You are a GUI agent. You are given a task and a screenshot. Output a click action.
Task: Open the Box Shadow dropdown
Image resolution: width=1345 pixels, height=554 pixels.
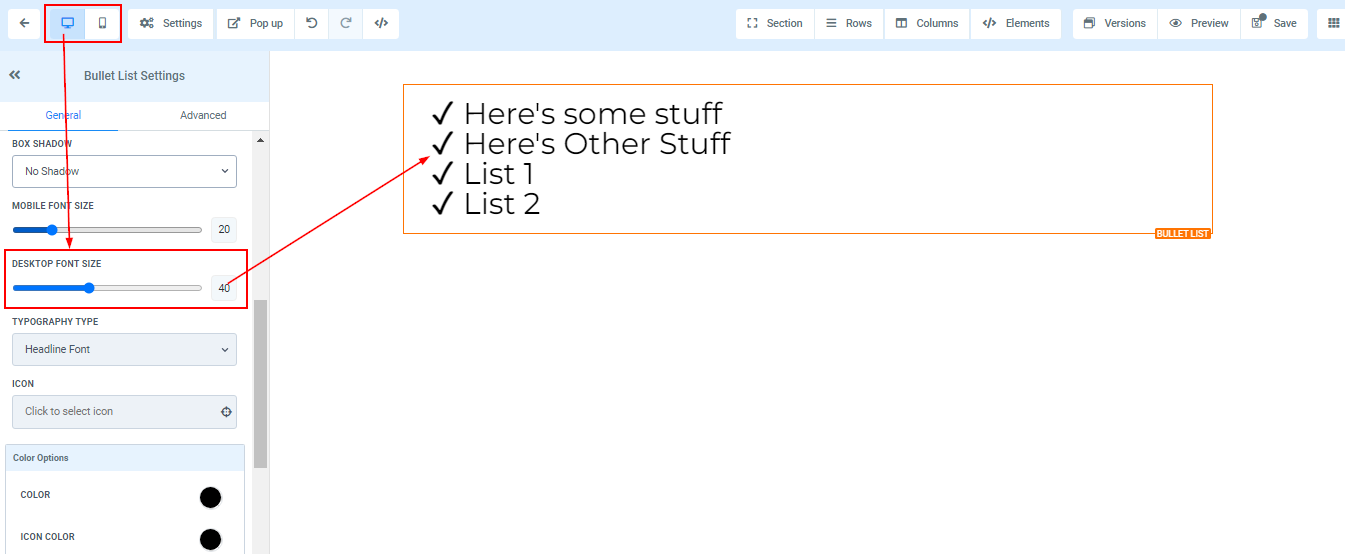[x=124, y=171]
